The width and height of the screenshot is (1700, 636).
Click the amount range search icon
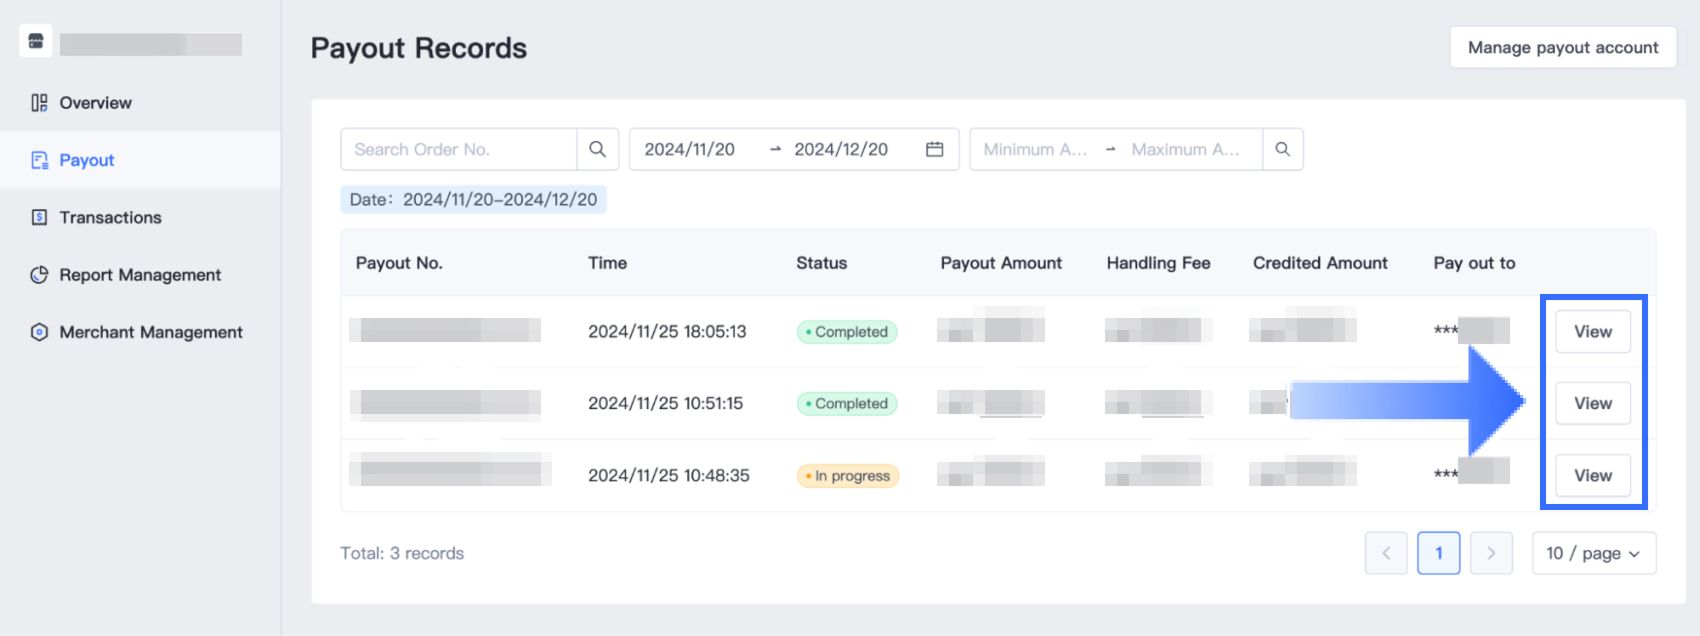coord(1282,149)
